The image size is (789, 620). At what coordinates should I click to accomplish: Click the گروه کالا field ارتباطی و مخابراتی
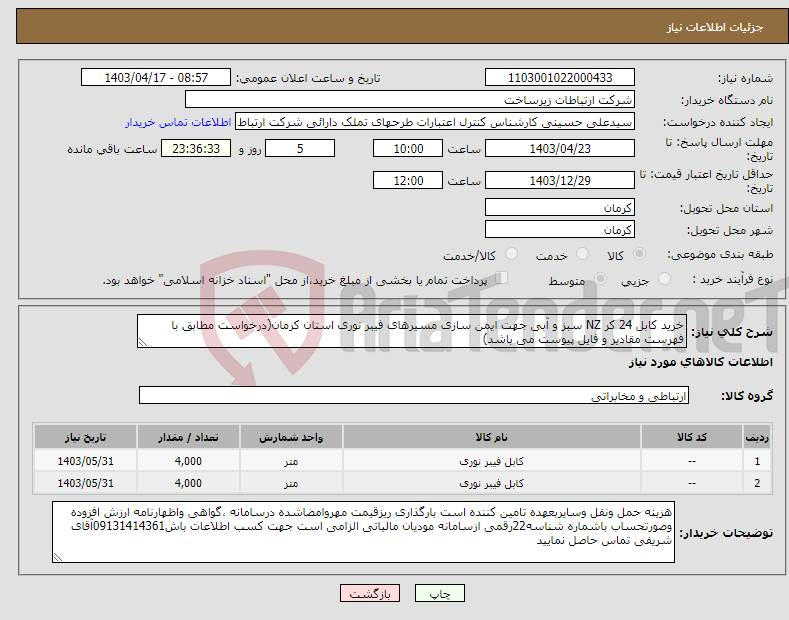coord(414,396)
